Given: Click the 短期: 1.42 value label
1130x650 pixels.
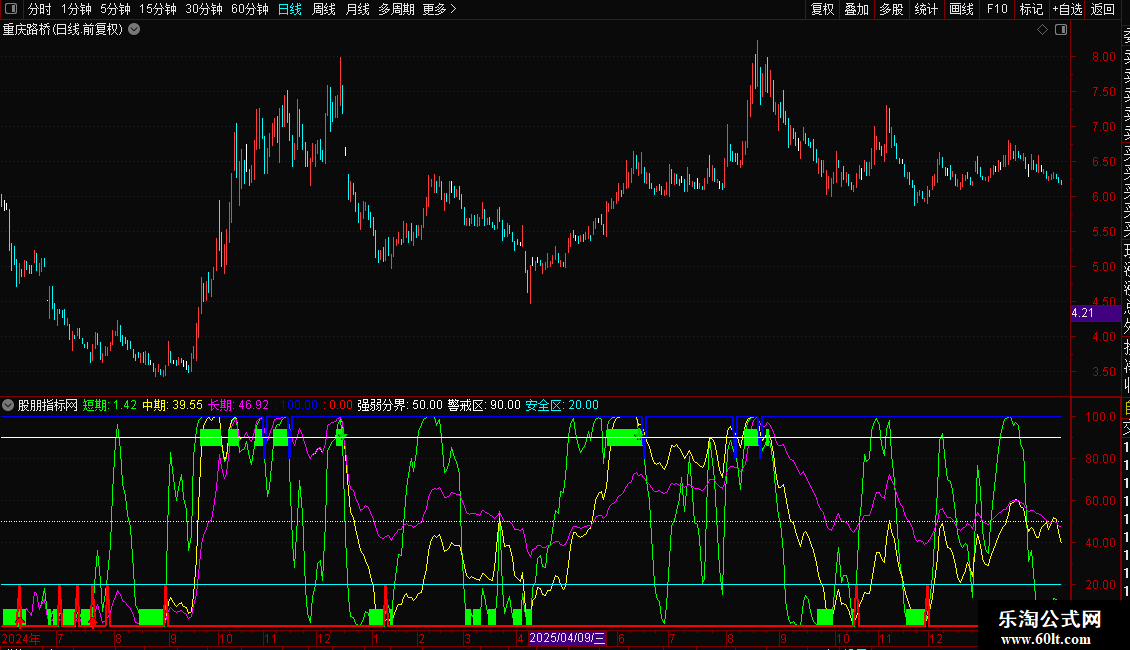Looking at the screenshot, I should coord(110,405).
